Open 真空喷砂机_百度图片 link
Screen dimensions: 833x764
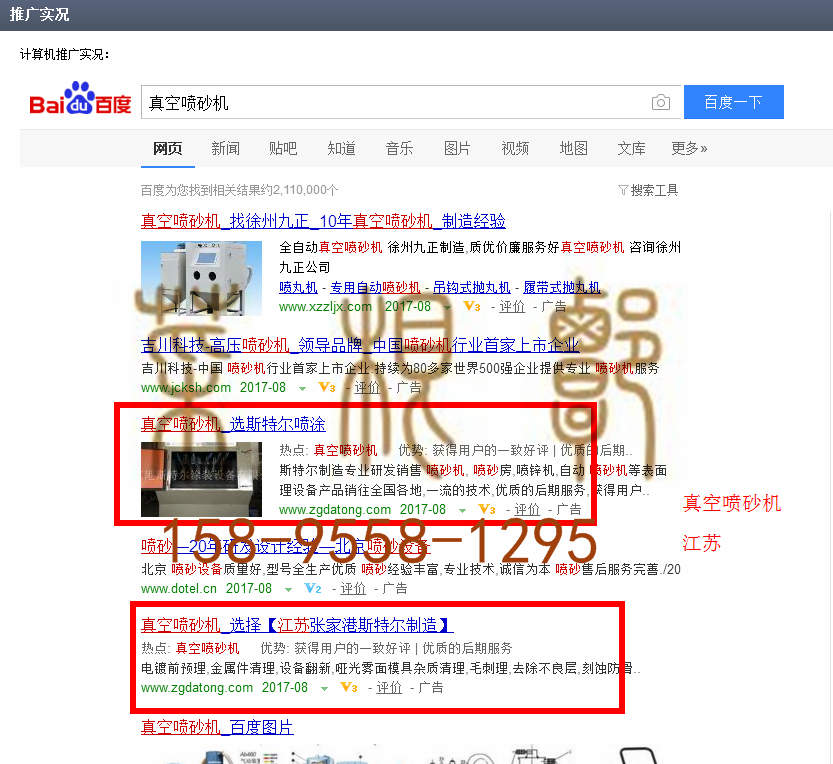coord(217,727)
